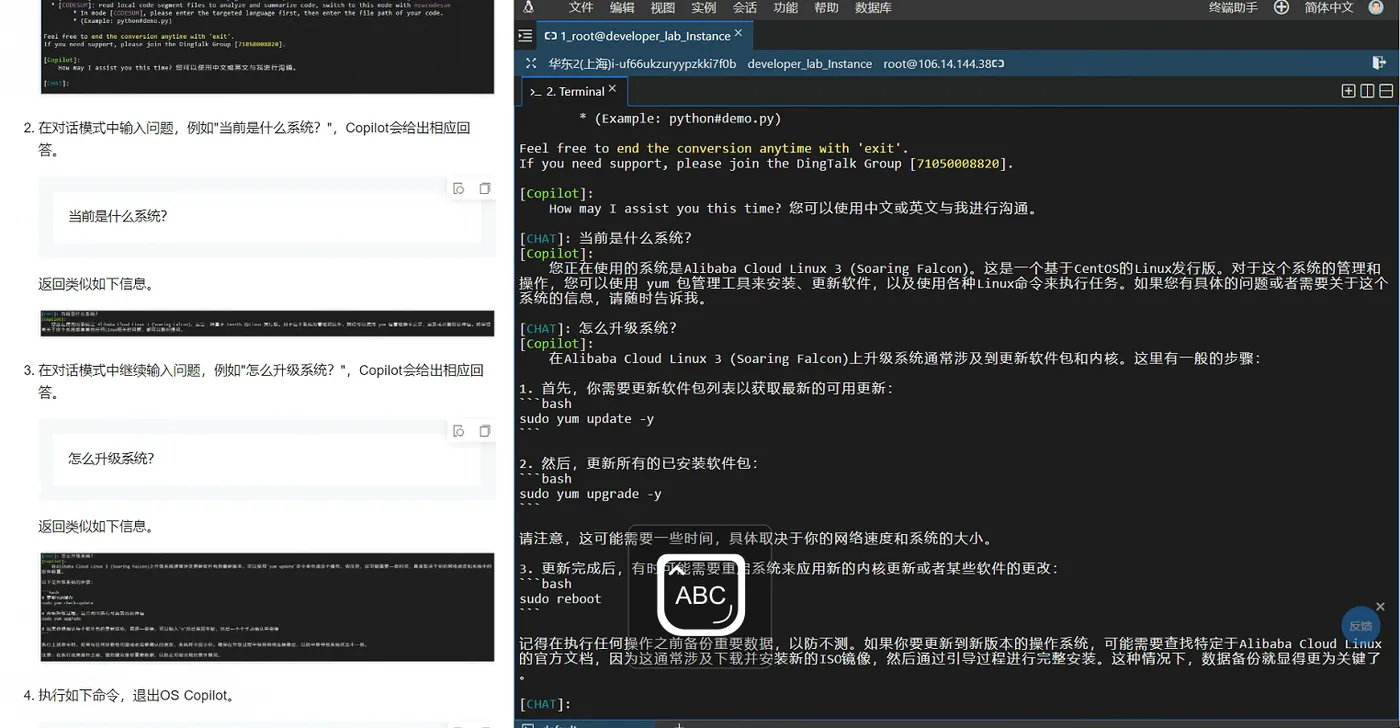The height and width of the screenshot is (728, 1400).
Task: Click step 4 text 执行如下命令,退出OS Copilot
Action: pos(137,695)
